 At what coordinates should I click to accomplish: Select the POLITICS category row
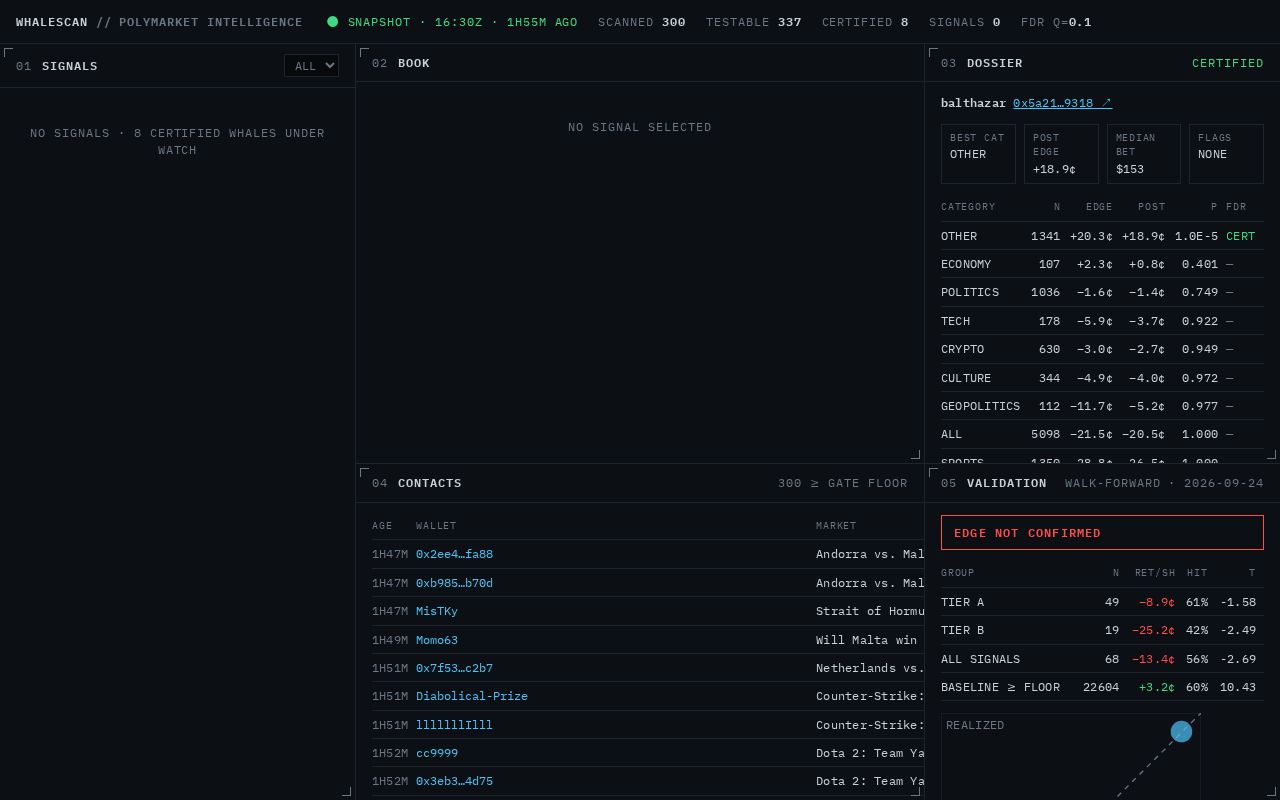click(1102, 292)
